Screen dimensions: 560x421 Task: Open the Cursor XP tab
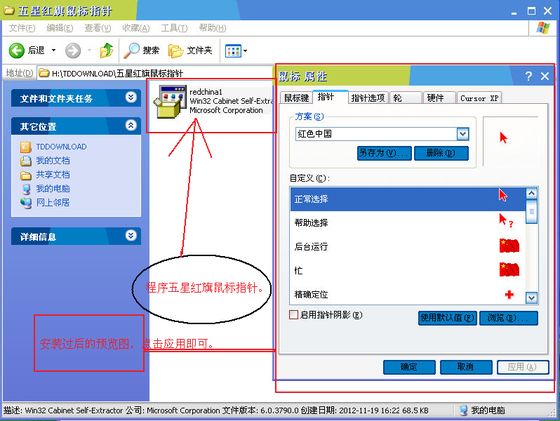[479, 98]
